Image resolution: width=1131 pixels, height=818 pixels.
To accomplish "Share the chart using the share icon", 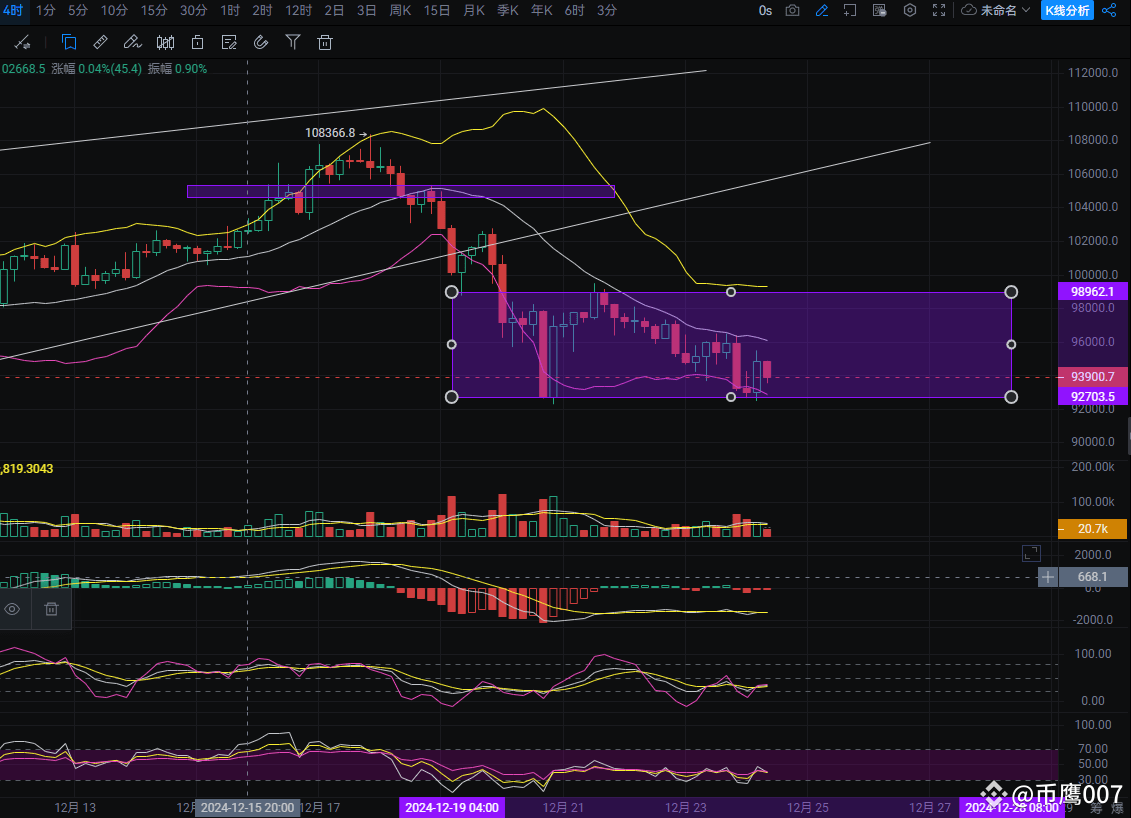I will point(1108,11).
